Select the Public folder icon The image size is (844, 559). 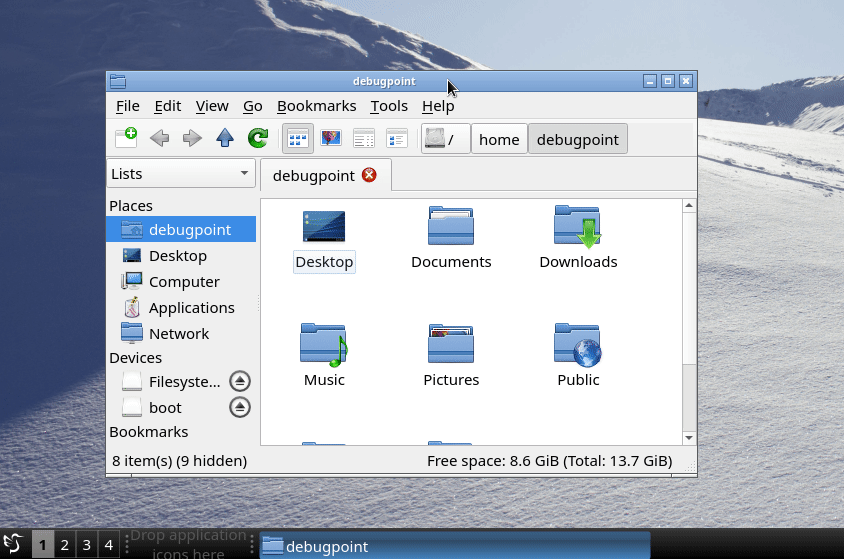click(x=577, y=345)
